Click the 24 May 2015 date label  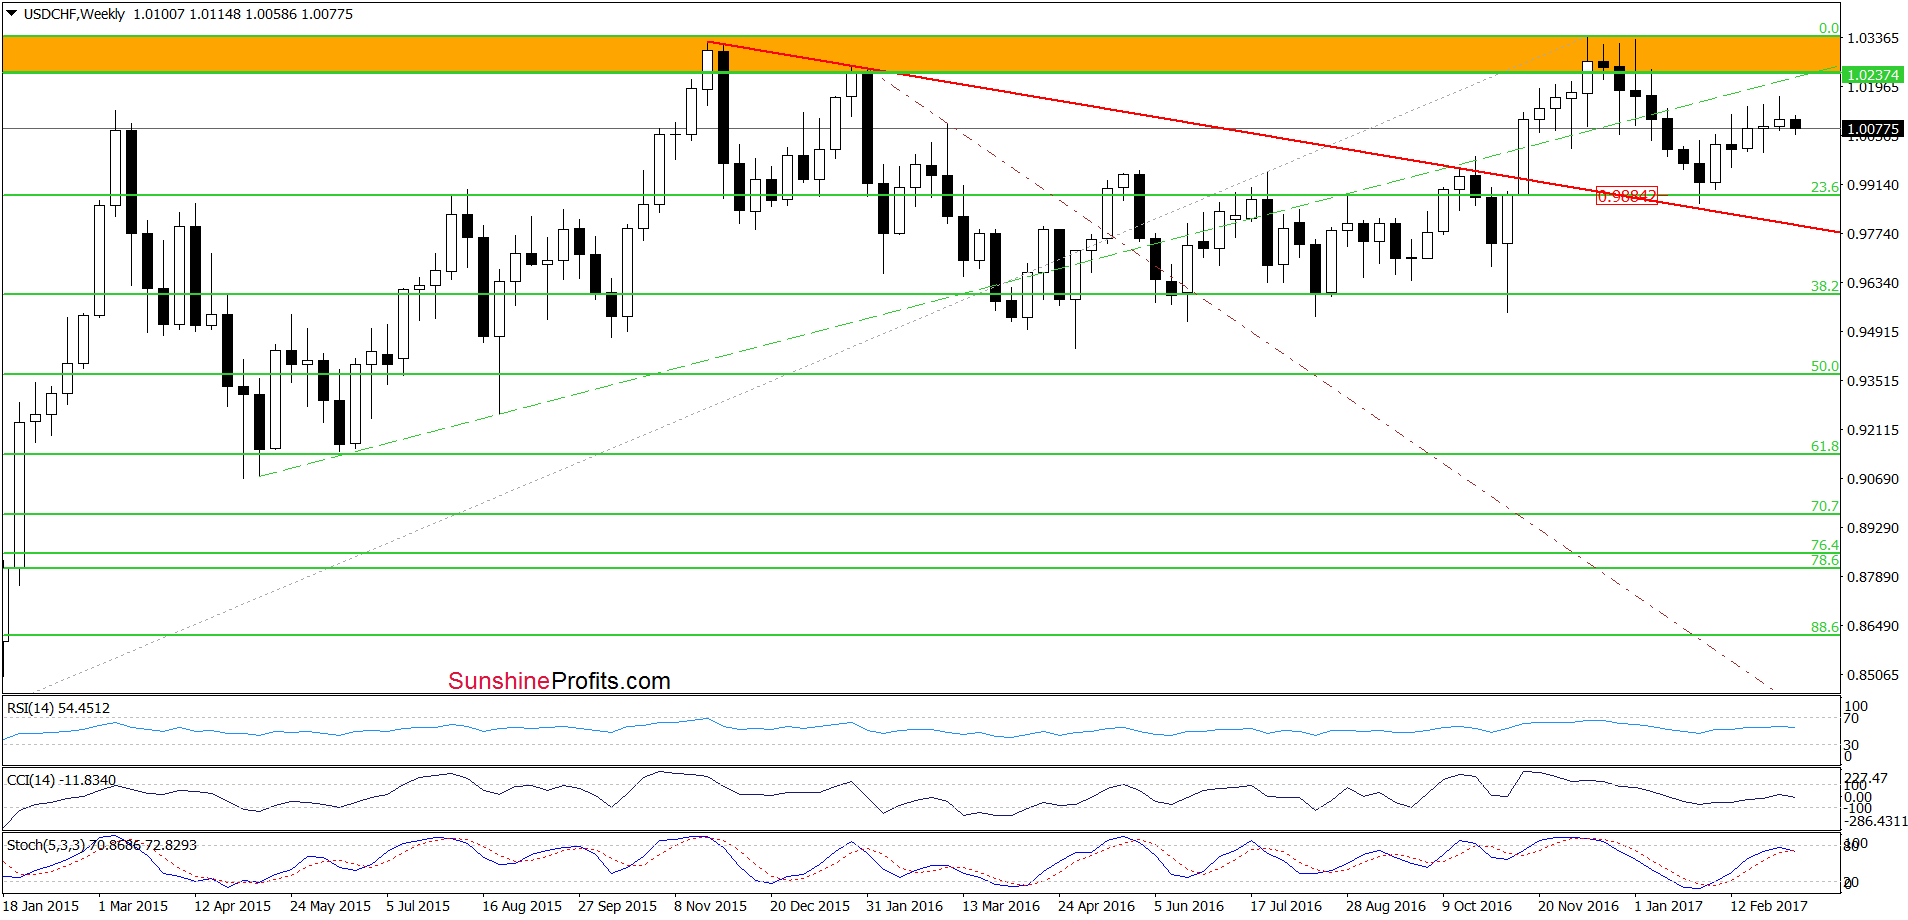click(330, 906)
